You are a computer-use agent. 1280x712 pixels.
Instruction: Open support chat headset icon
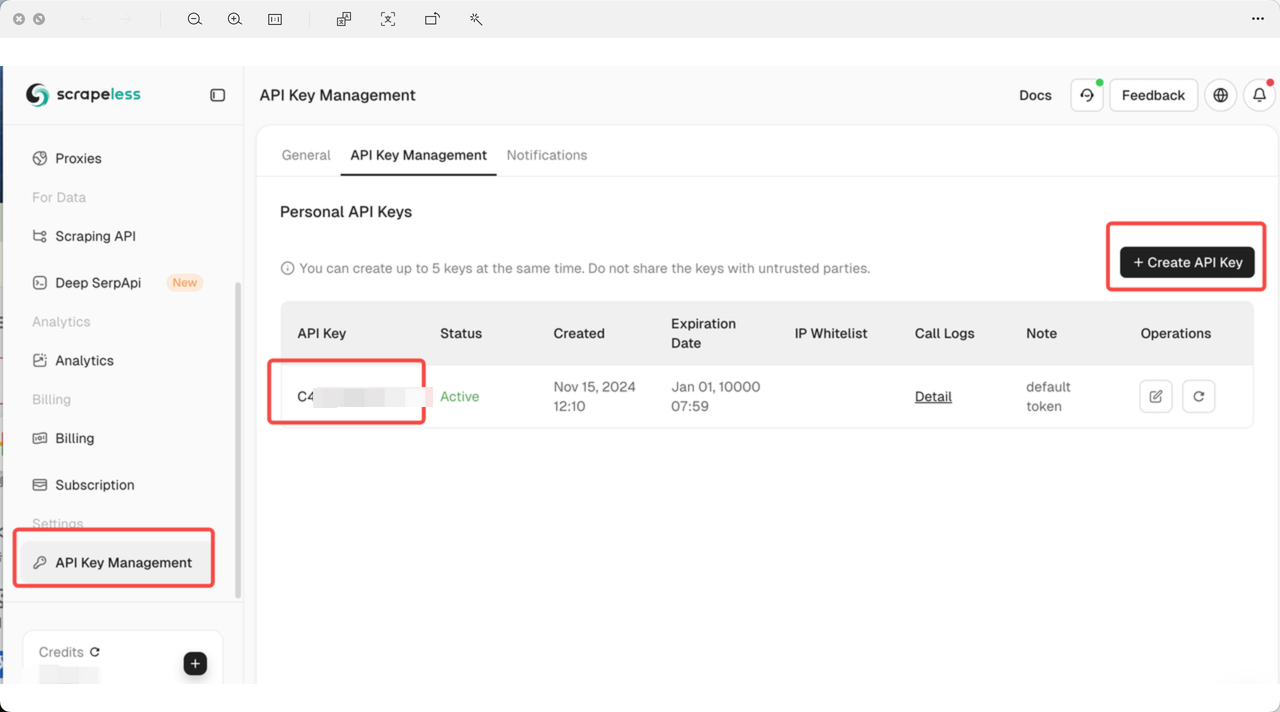(1087, 95)
